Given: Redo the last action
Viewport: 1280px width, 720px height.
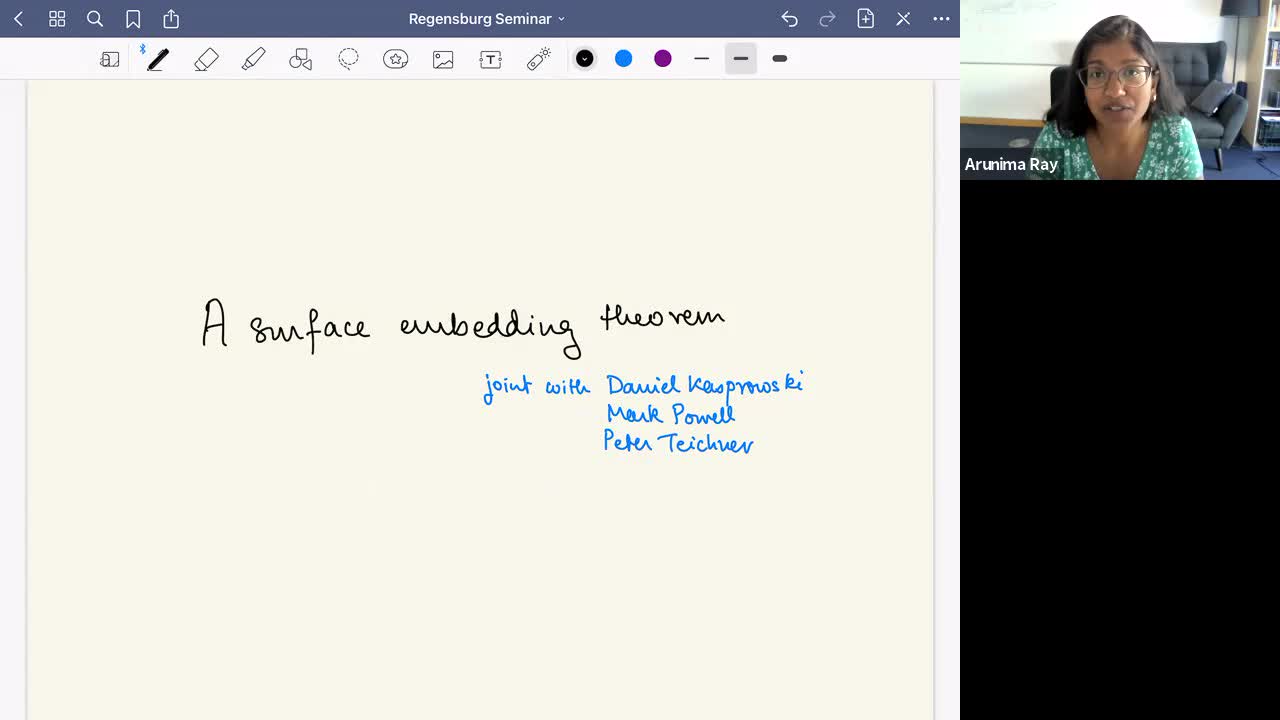Looking at the screenshot, I should 827,19.
